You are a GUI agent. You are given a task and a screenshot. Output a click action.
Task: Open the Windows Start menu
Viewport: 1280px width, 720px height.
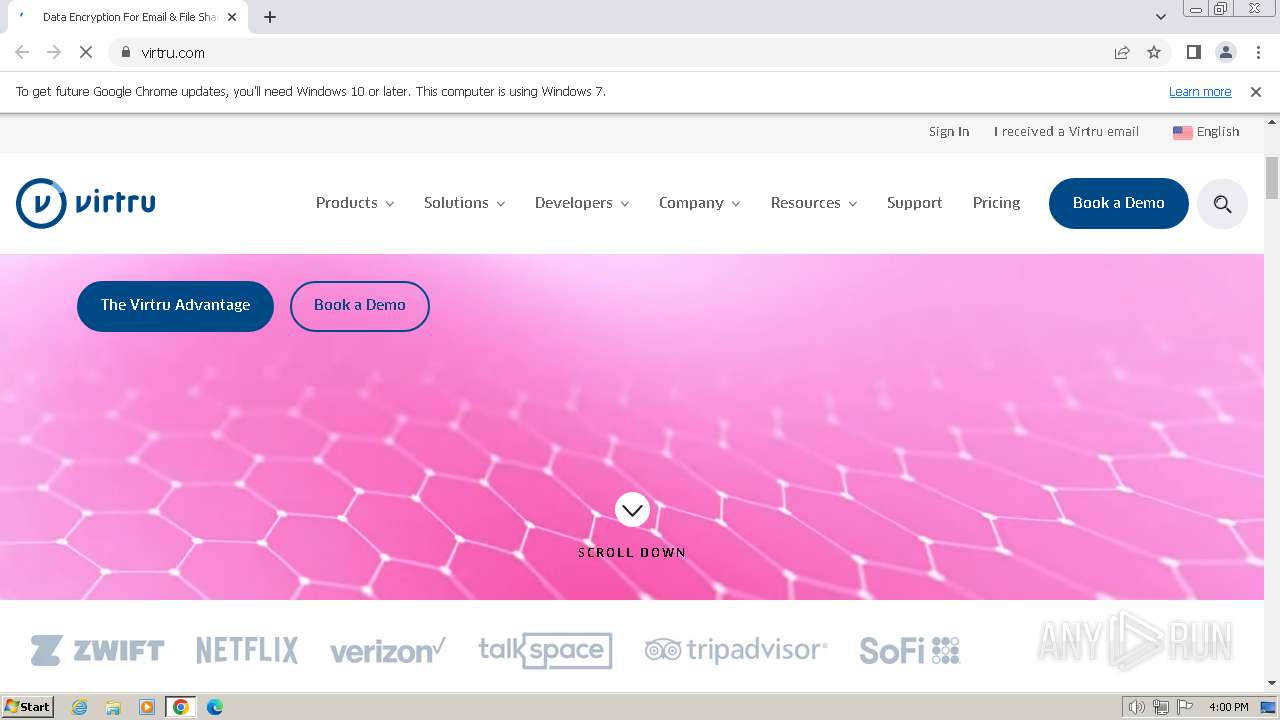click(x=27, y=707)
